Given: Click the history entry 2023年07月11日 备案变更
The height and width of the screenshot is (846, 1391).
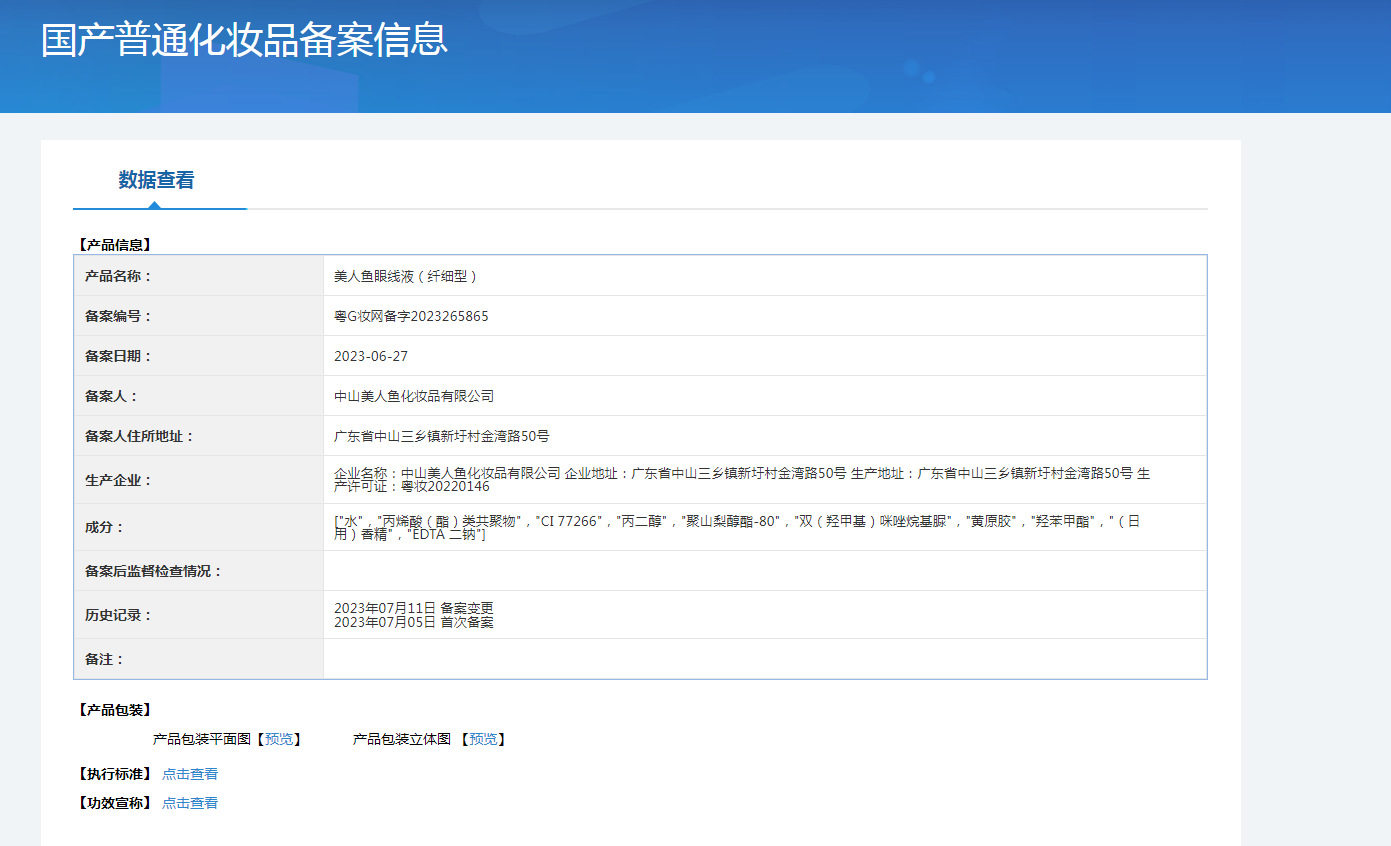Looking at the screenshot, I should click(414, 608).
